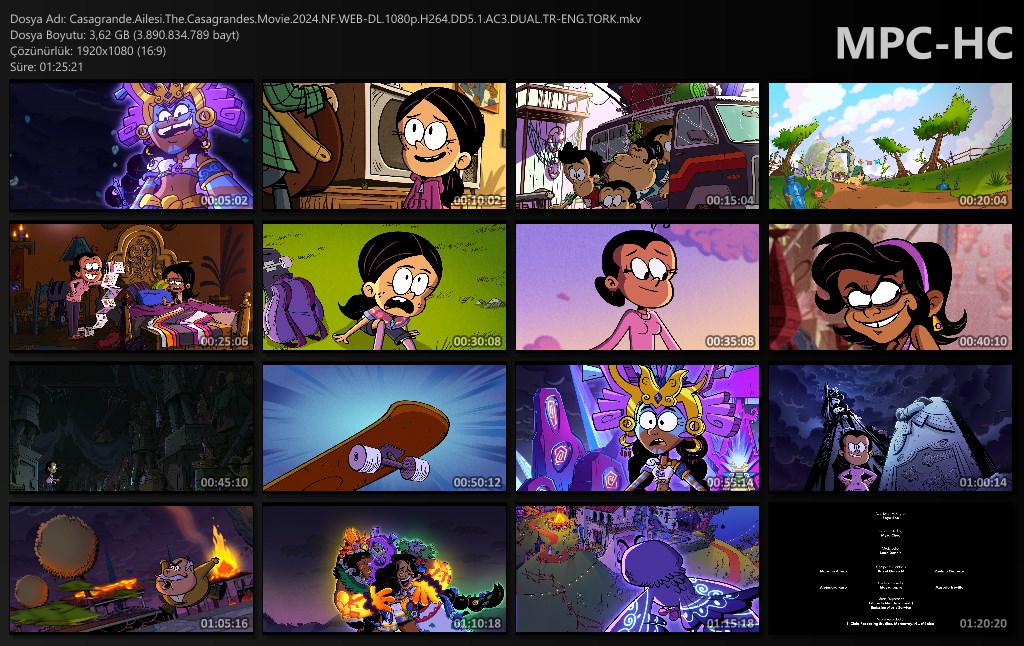Open the landscape frame at 00:20:04
The height and width of the screenshot is (646, 1024).
pyautogui.click(x=890, y=146)
